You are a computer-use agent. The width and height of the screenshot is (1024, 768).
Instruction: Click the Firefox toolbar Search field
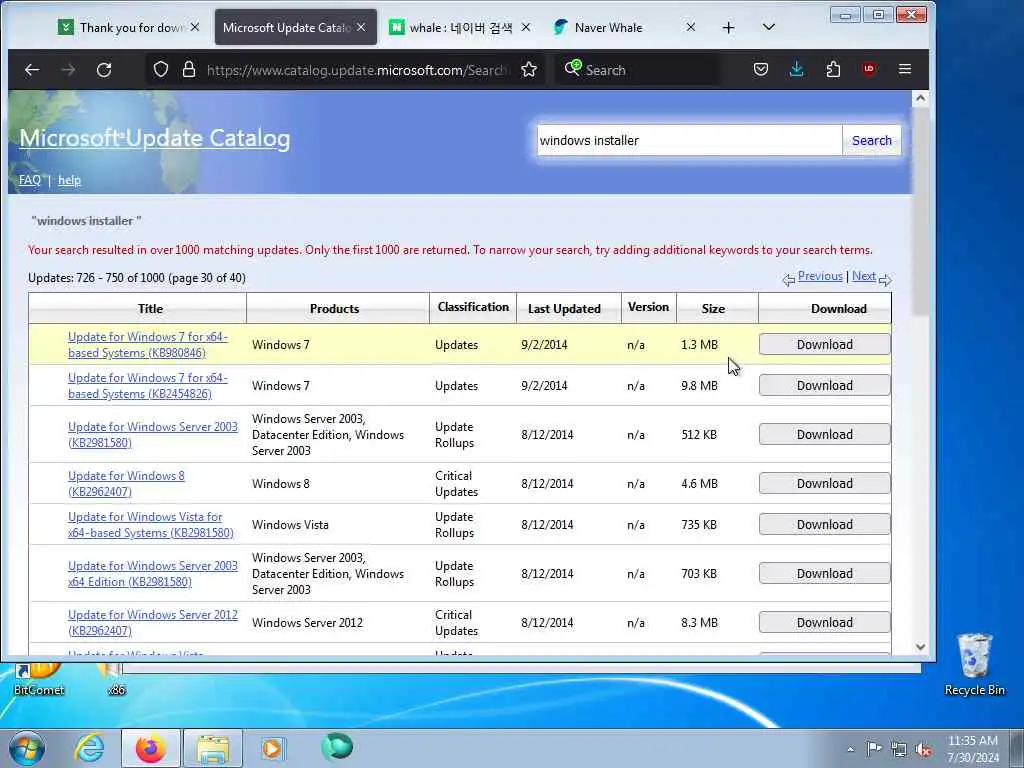[637, 70]
